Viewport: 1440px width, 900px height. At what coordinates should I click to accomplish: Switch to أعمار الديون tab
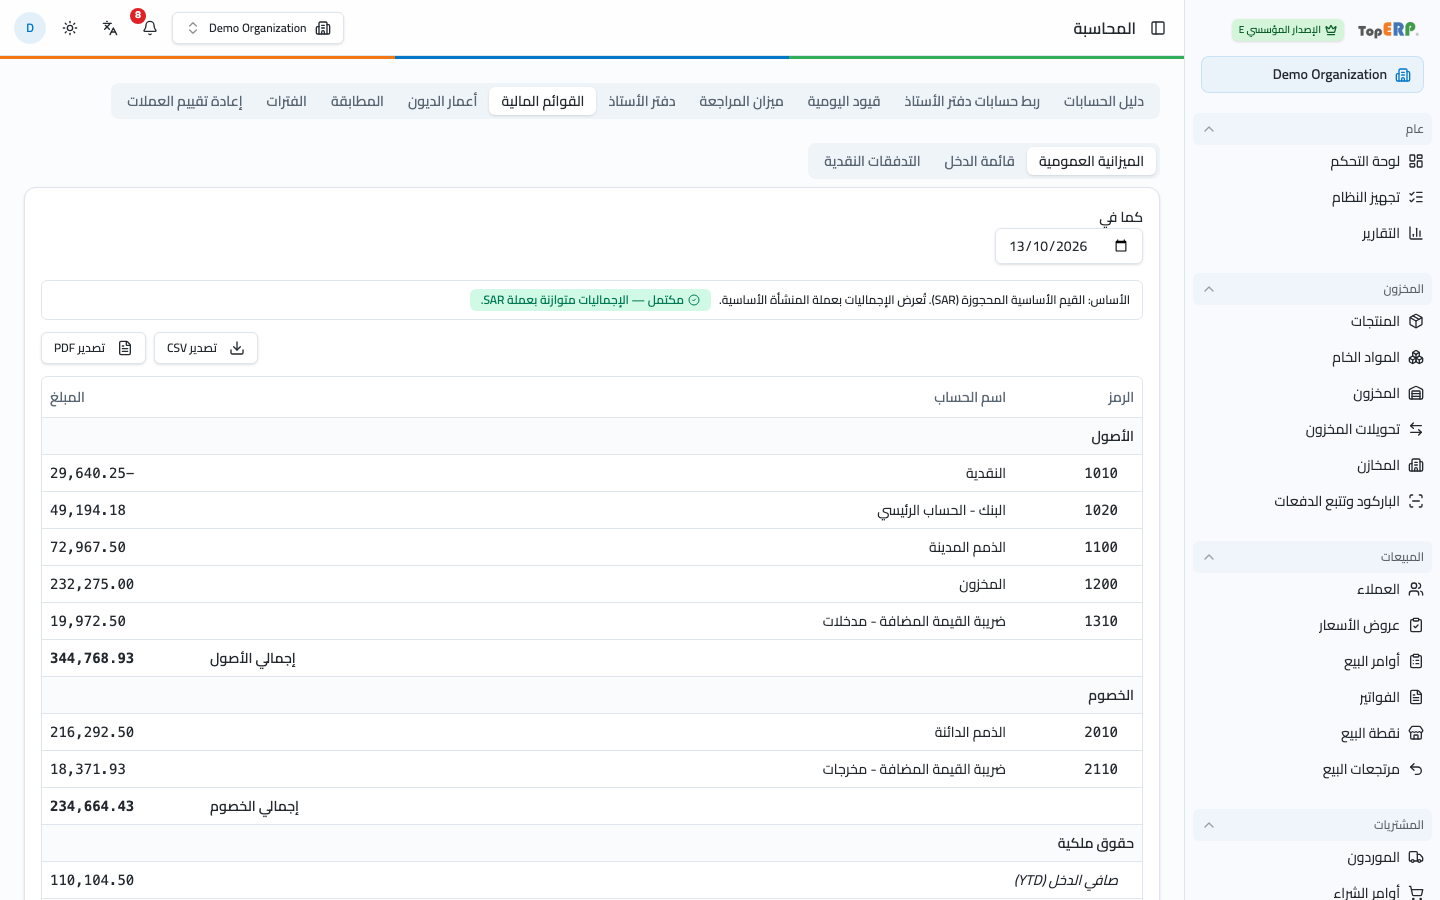(442, 101)
